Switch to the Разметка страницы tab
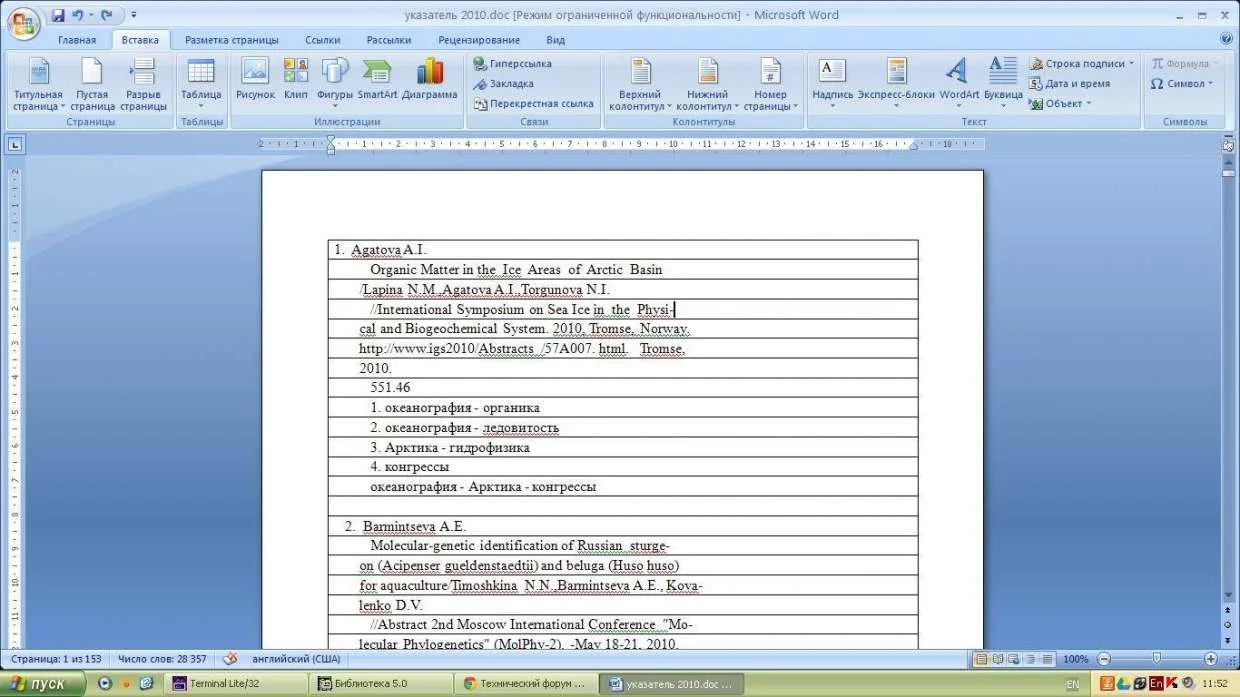The image size is (1240, 697). coord(232,40)
